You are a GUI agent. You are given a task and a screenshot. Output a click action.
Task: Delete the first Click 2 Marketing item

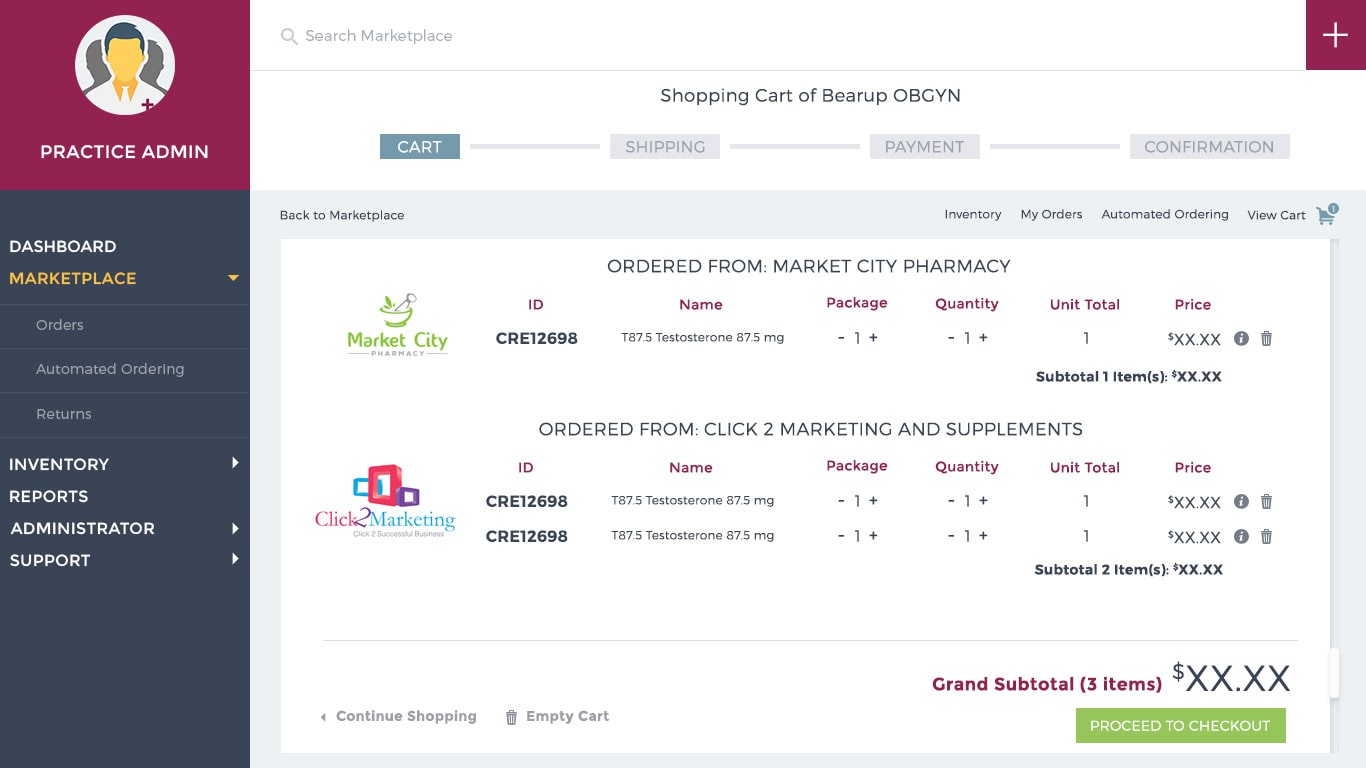pos(1266,502)
